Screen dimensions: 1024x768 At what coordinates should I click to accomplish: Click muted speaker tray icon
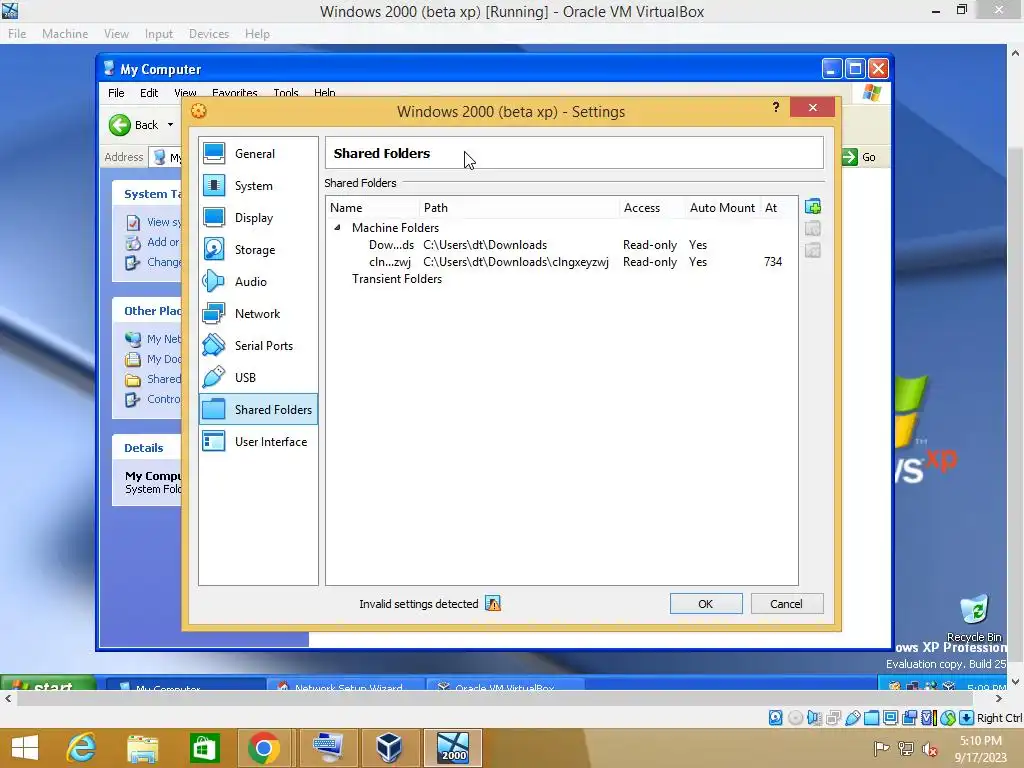click(x=930, y=749)
